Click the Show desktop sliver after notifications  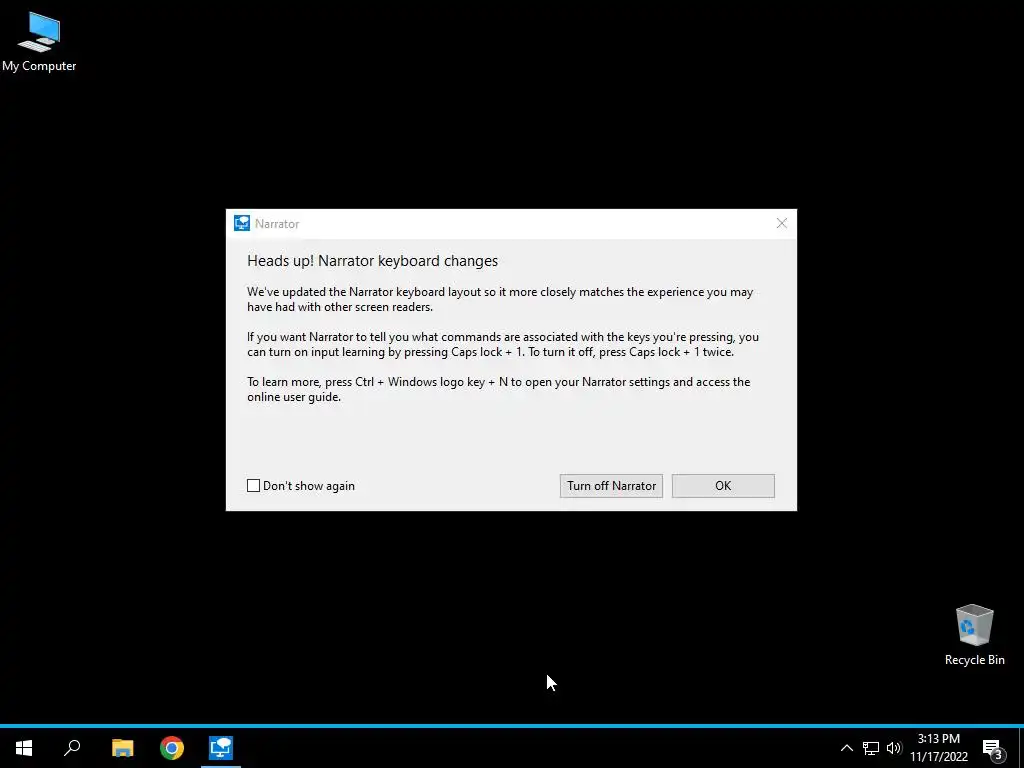click(x=1021, y=748)
